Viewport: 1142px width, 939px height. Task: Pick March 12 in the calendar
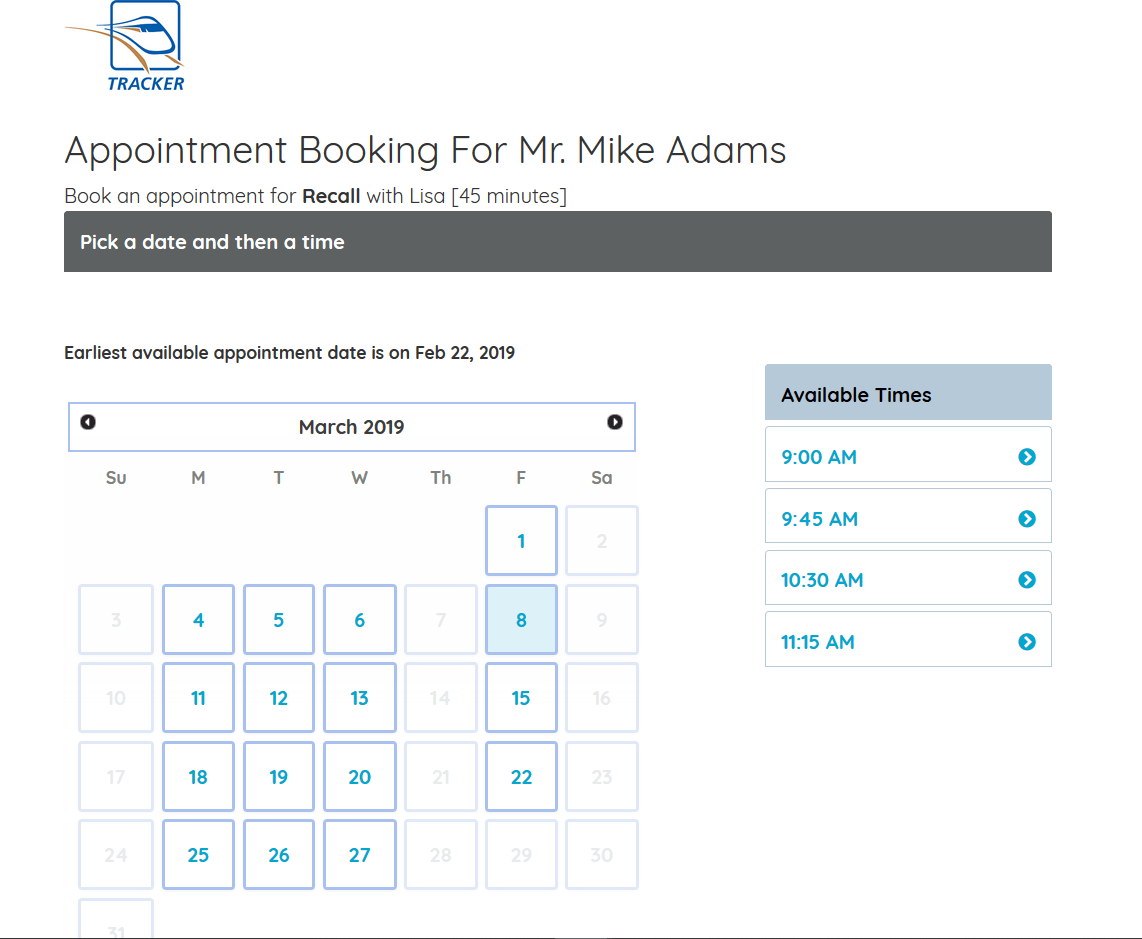click(x=279, y=698)
